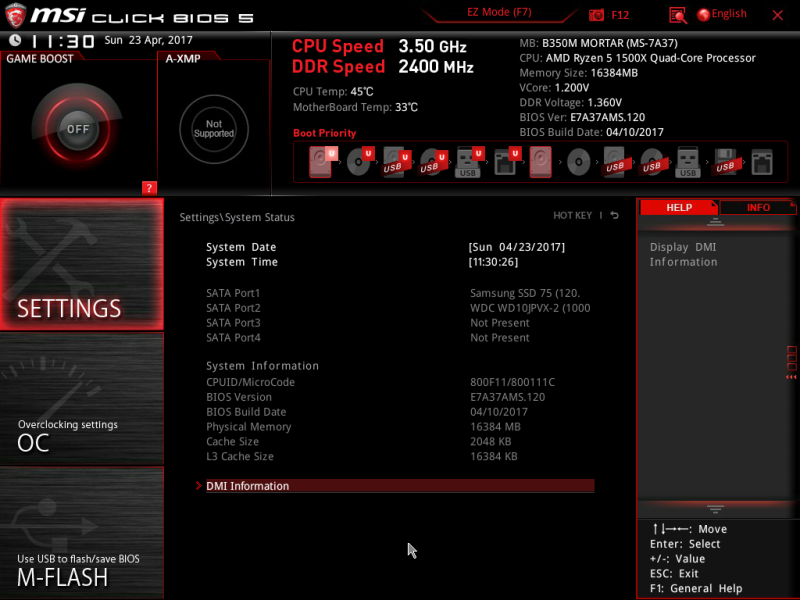Click the bottom grip handle of help panel
800x600 pixels.
tap(715, 509)
